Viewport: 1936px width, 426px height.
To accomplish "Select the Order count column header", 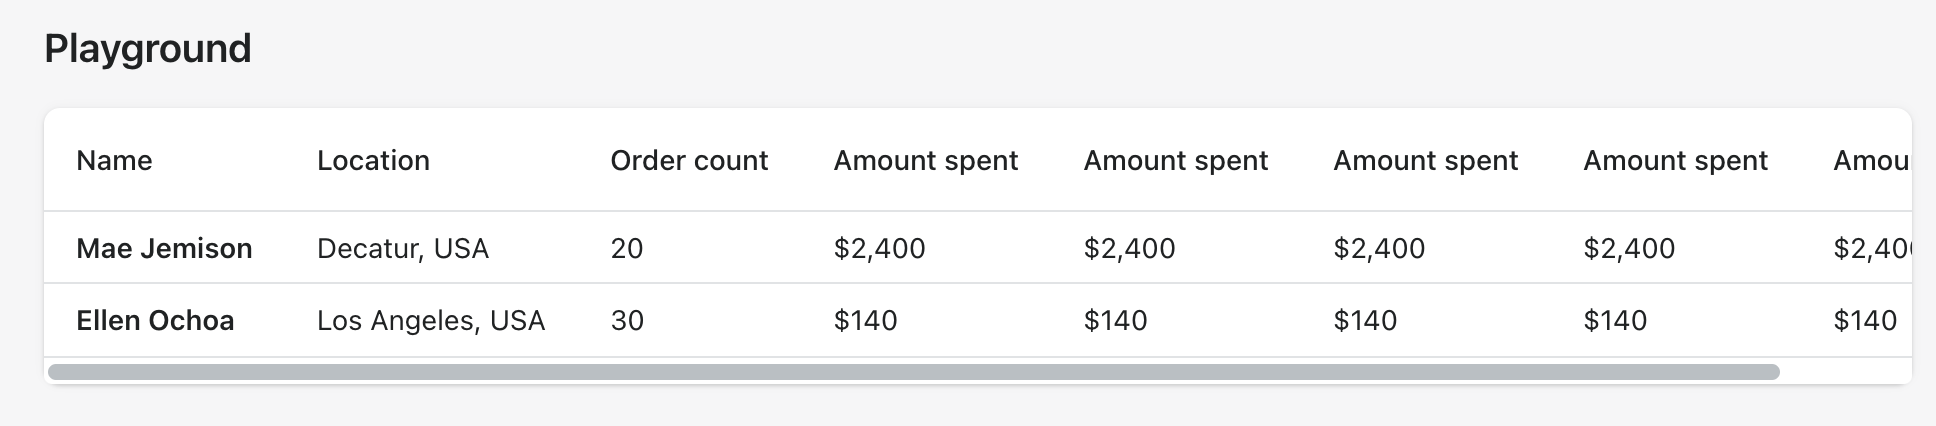I will (689, 161).
